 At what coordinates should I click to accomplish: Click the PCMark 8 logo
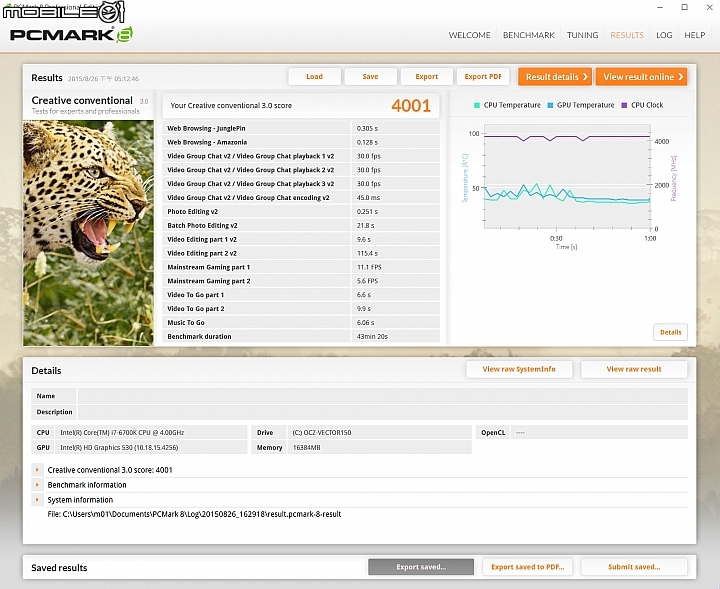[x=71, y=35]
